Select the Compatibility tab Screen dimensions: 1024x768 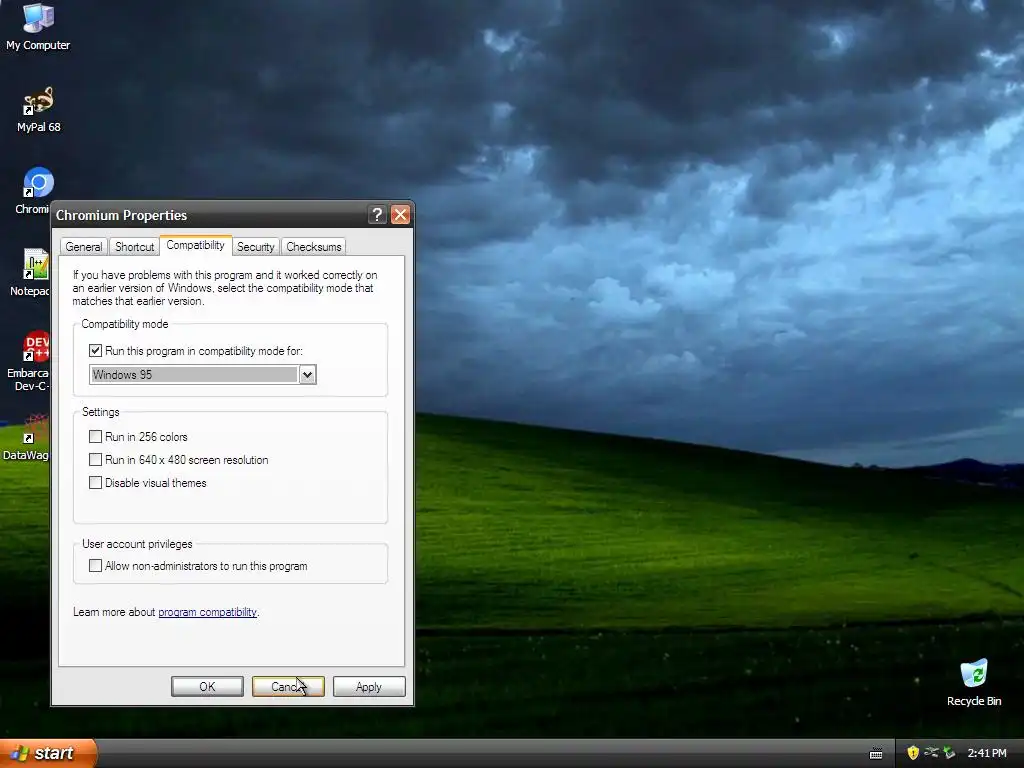(x=195, y=245)
